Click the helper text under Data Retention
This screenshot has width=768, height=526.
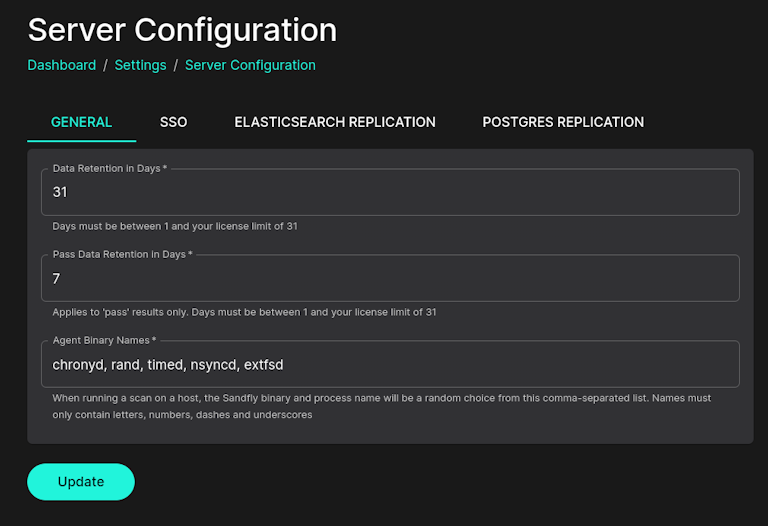click(x=175, y=226)
